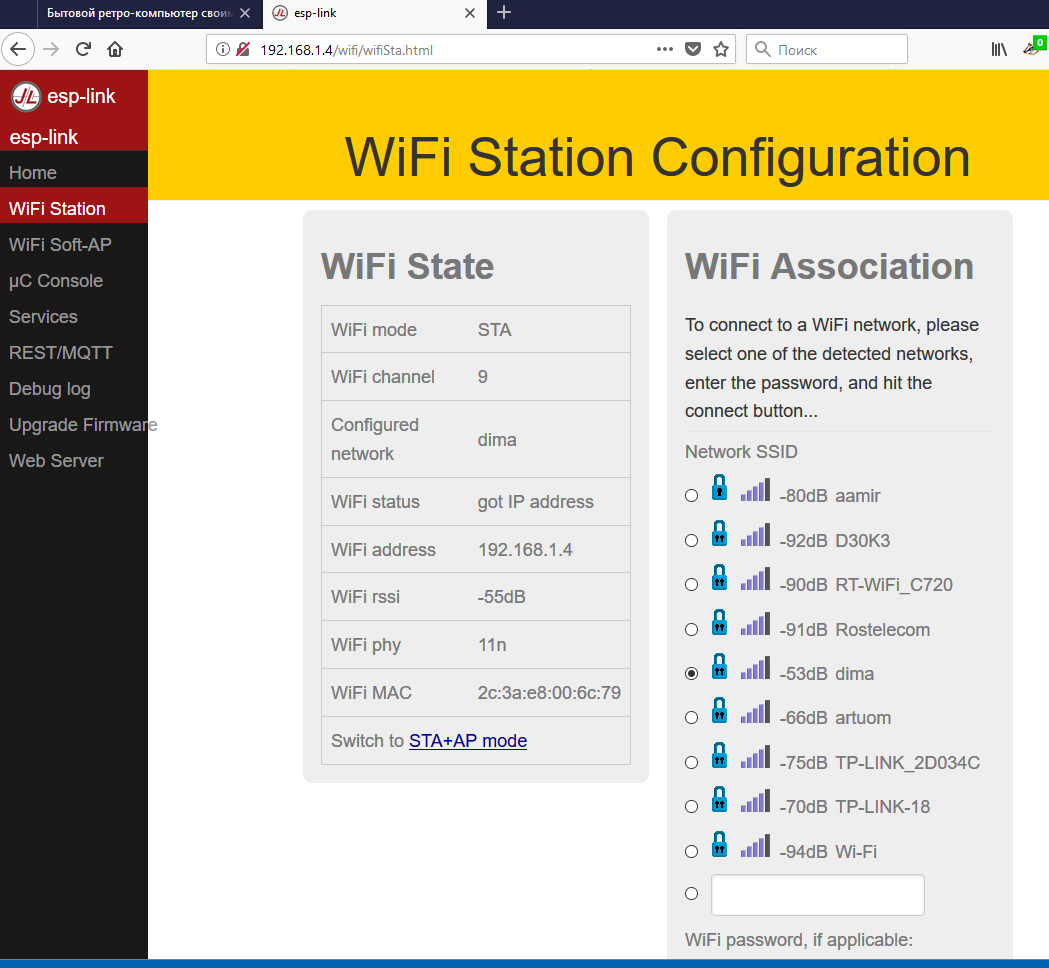Click the esp-link logo icon in the sidebar
Screen dimensions: 1049x968
[x=26, y=96]
